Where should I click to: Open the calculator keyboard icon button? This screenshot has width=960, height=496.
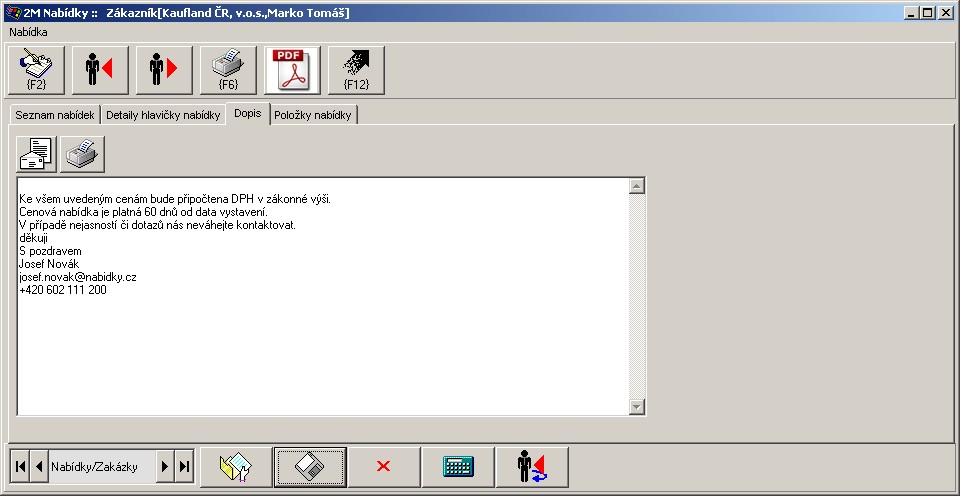pyautogui.click(x=458, y=467)
